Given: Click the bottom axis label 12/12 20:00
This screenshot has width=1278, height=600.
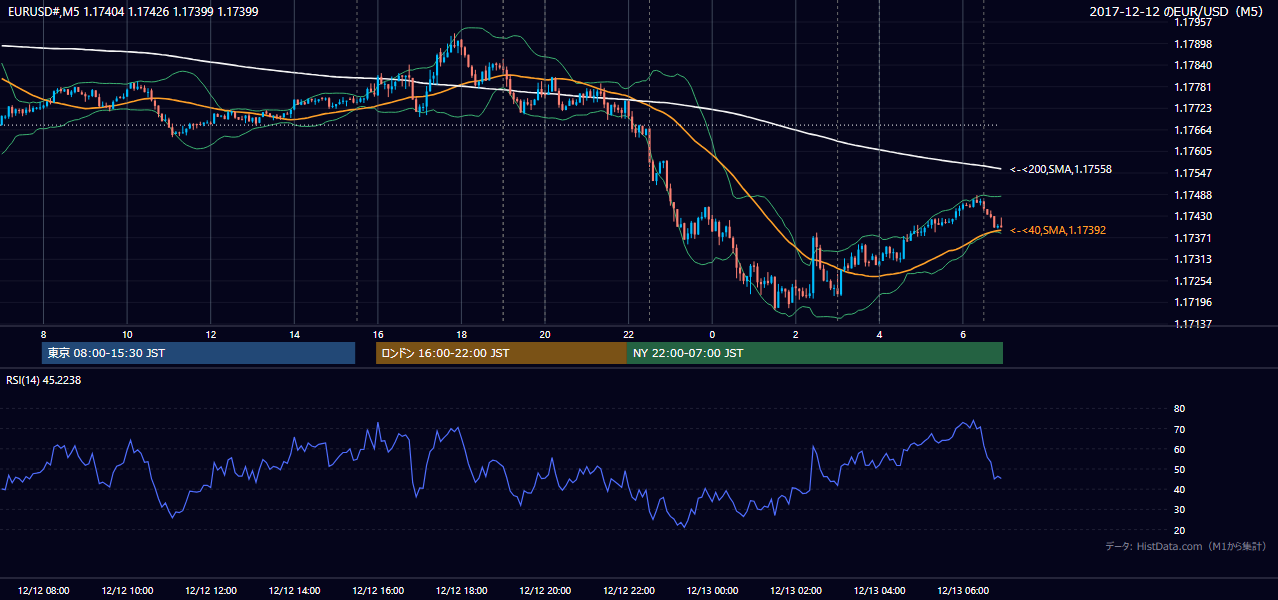Looking at the screenshot, I should pos(545,591).
